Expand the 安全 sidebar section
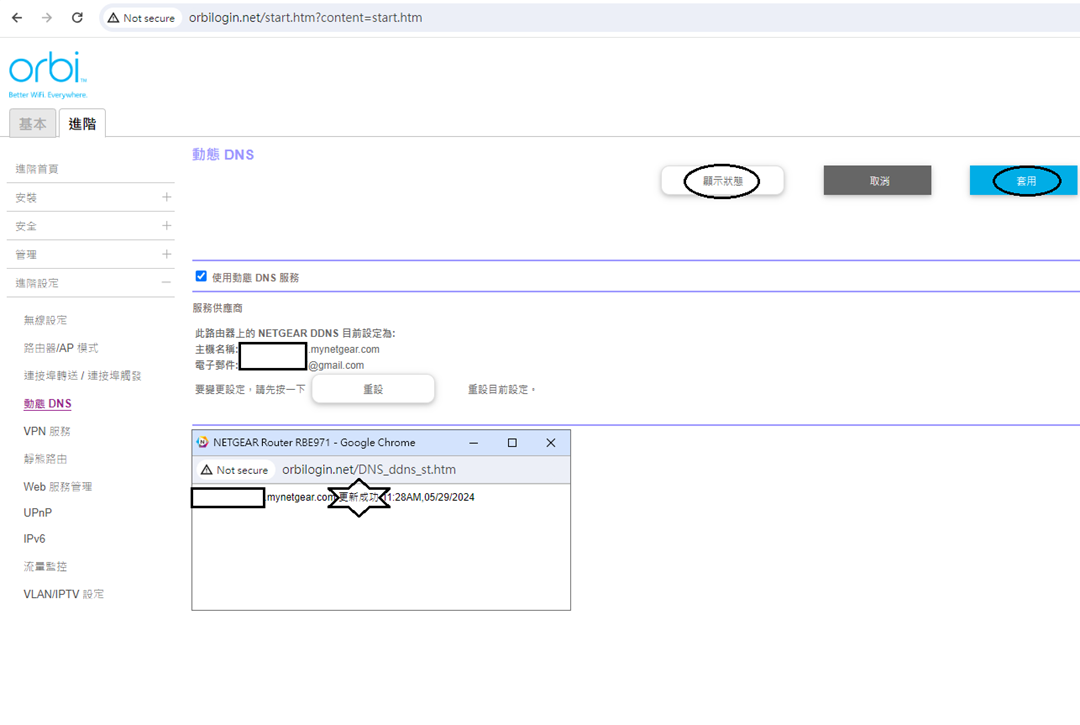 [x=166, y=226]
